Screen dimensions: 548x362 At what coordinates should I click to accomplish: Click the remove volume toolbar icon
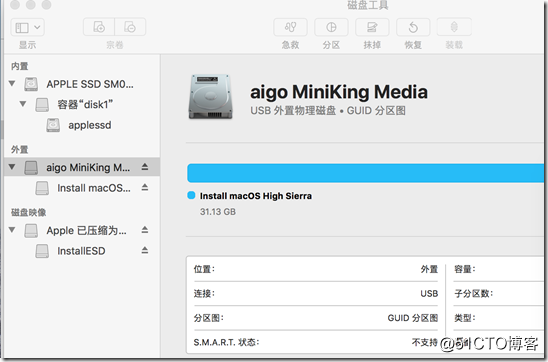tap(130, 27)
